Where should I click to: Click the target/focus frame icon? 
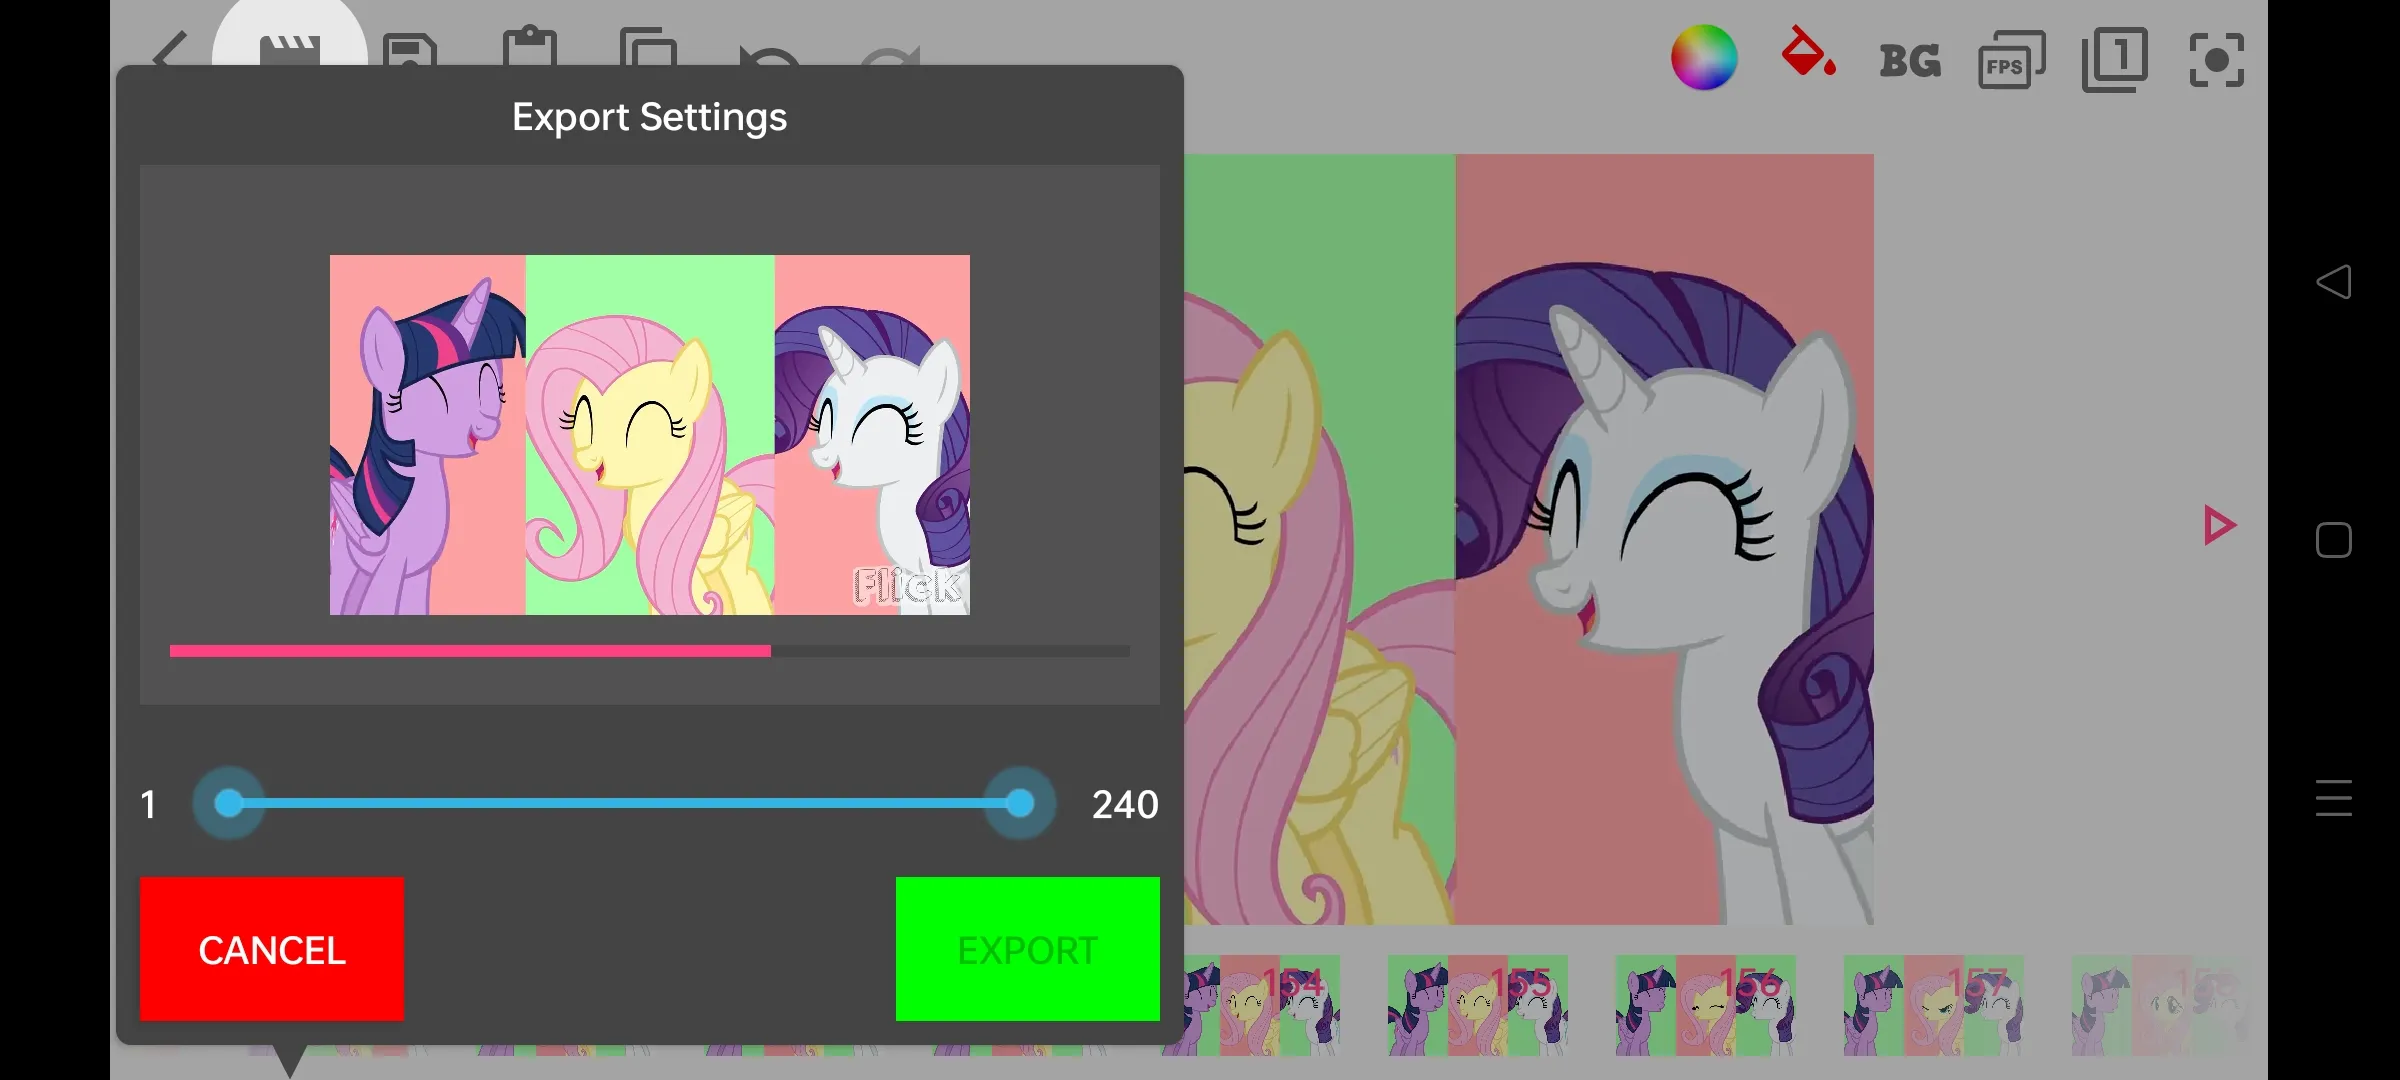tap(2218, 60)
